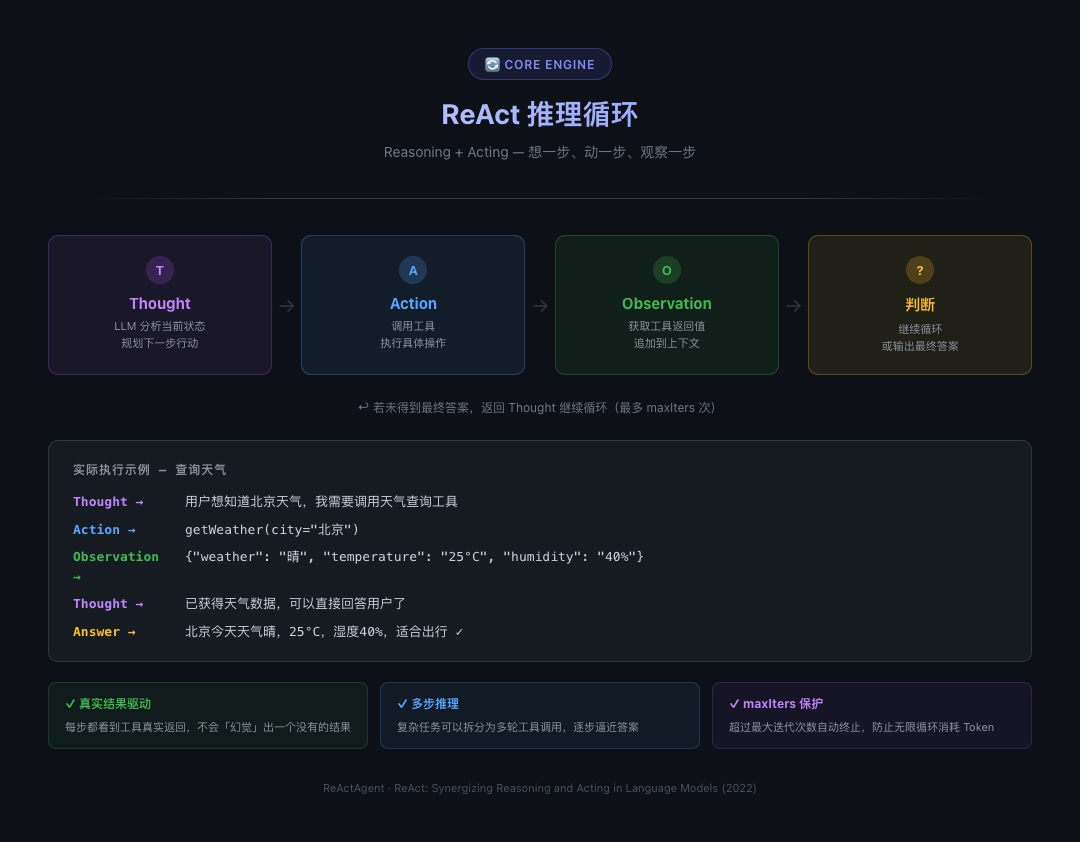The width and height of the screenshot is (1080, 842).
Task: Click the second Thought → label
Action: [108, 604]
